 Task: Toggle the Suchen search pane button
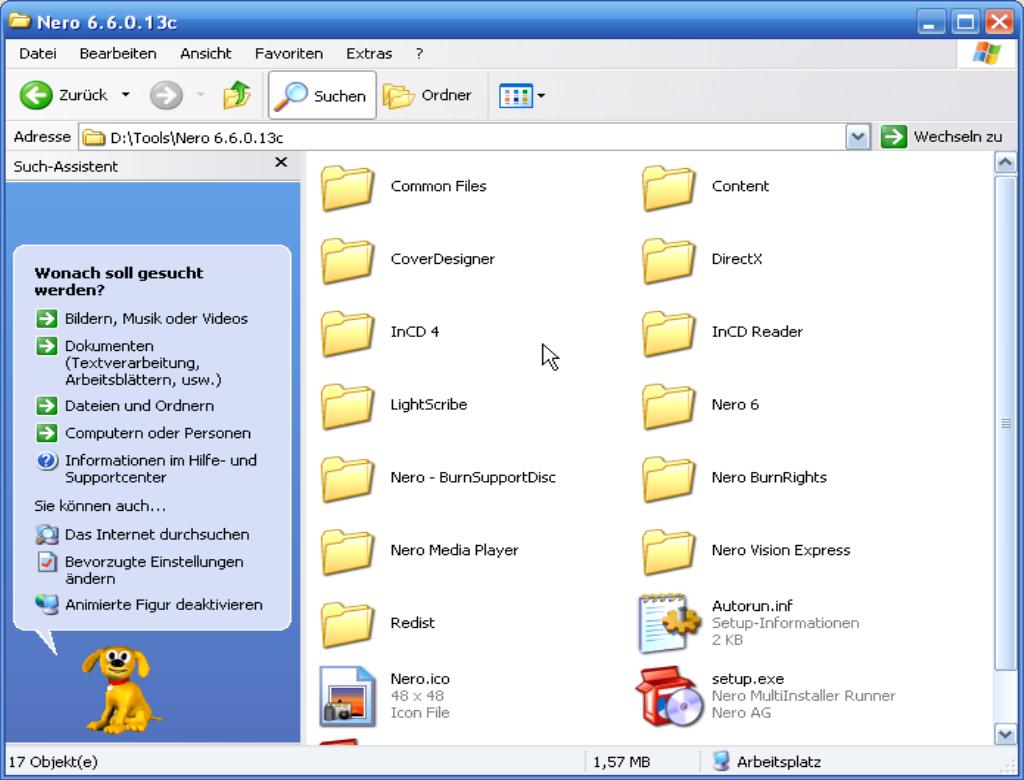coord(322,95)
